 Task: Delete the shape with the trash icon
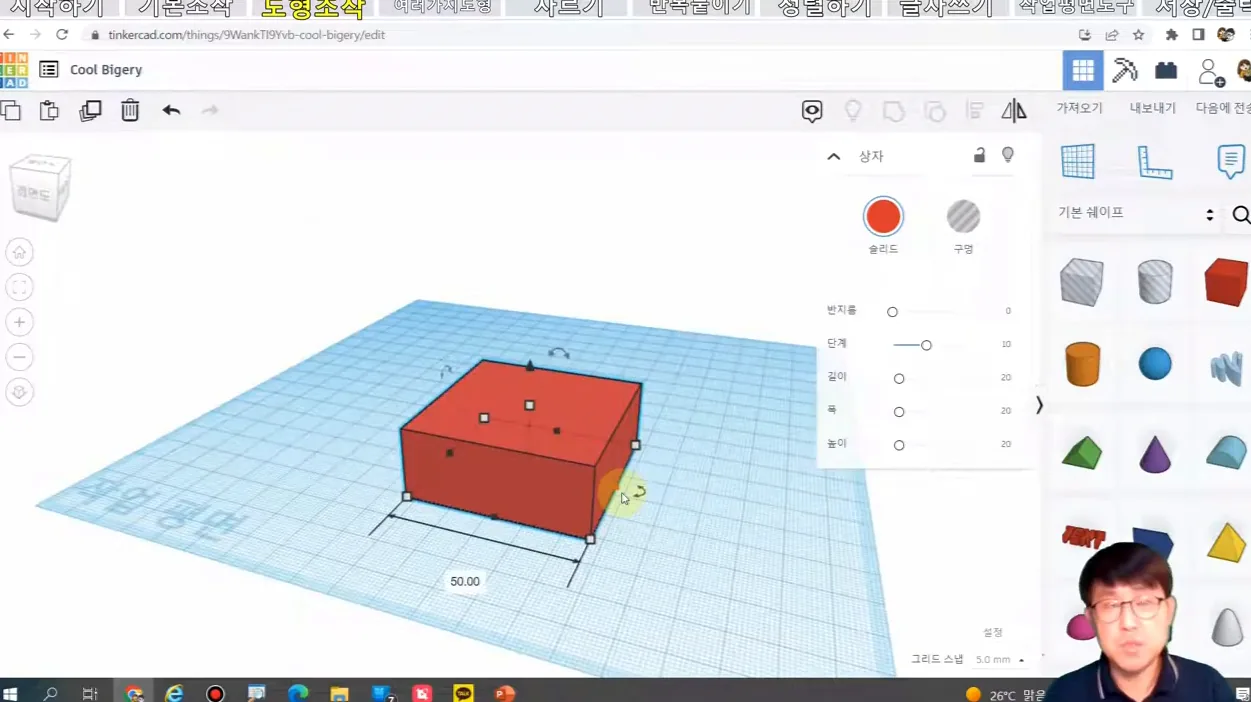[130, 110]
